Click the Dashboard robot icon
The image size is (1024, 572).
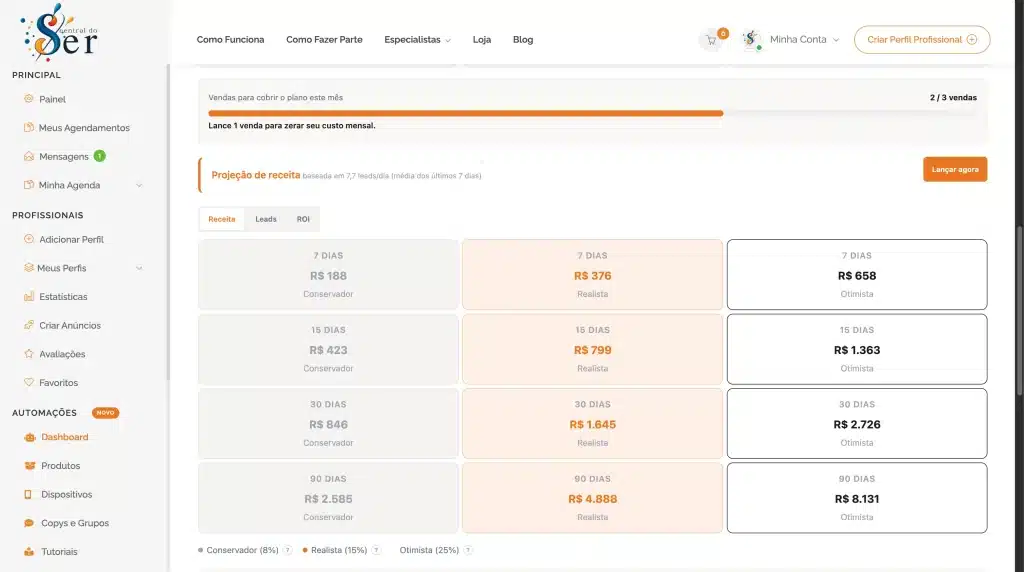[29, 437]
